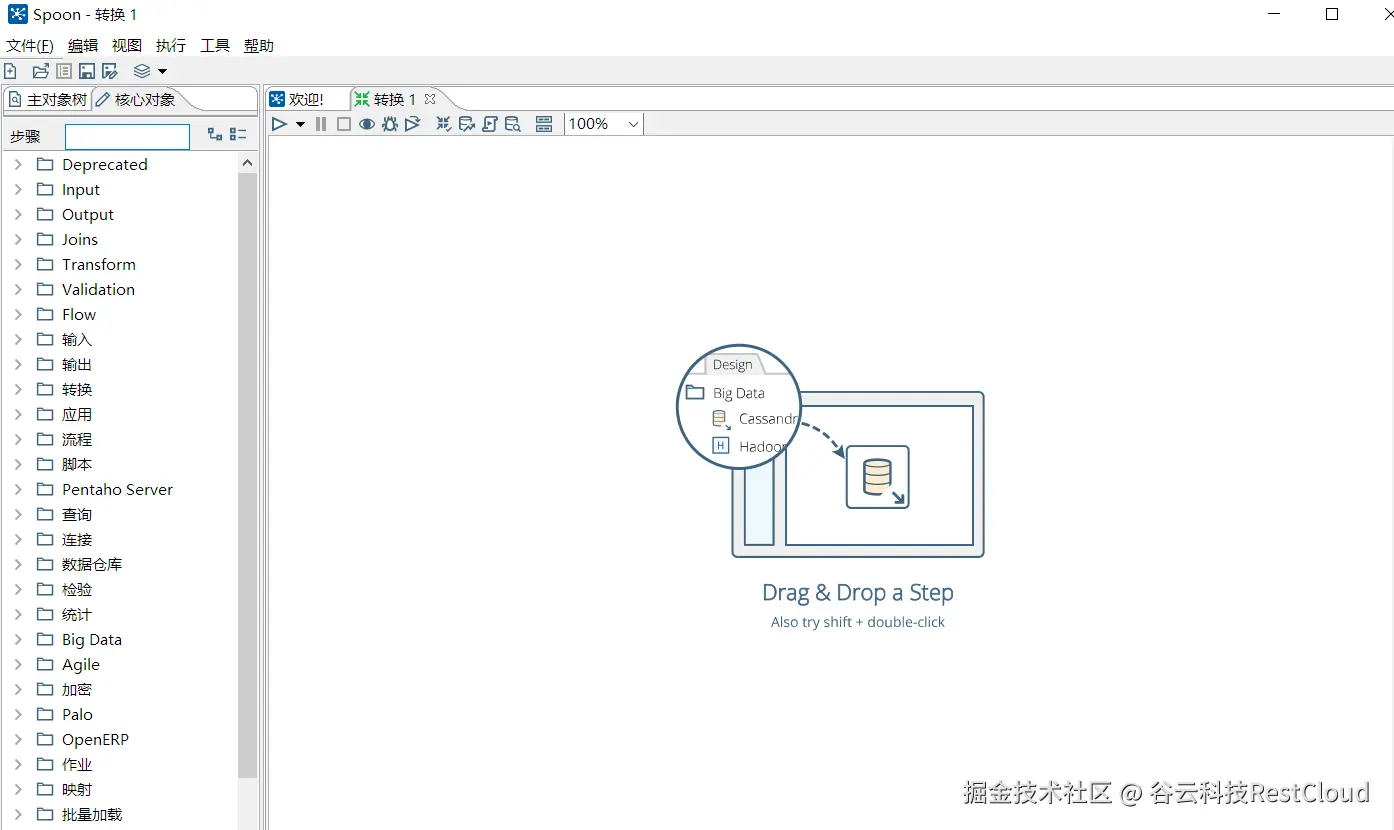Open the 视图 menu
The height and width of the screenshot is (830, 1394).
click(x=127, y=45)
